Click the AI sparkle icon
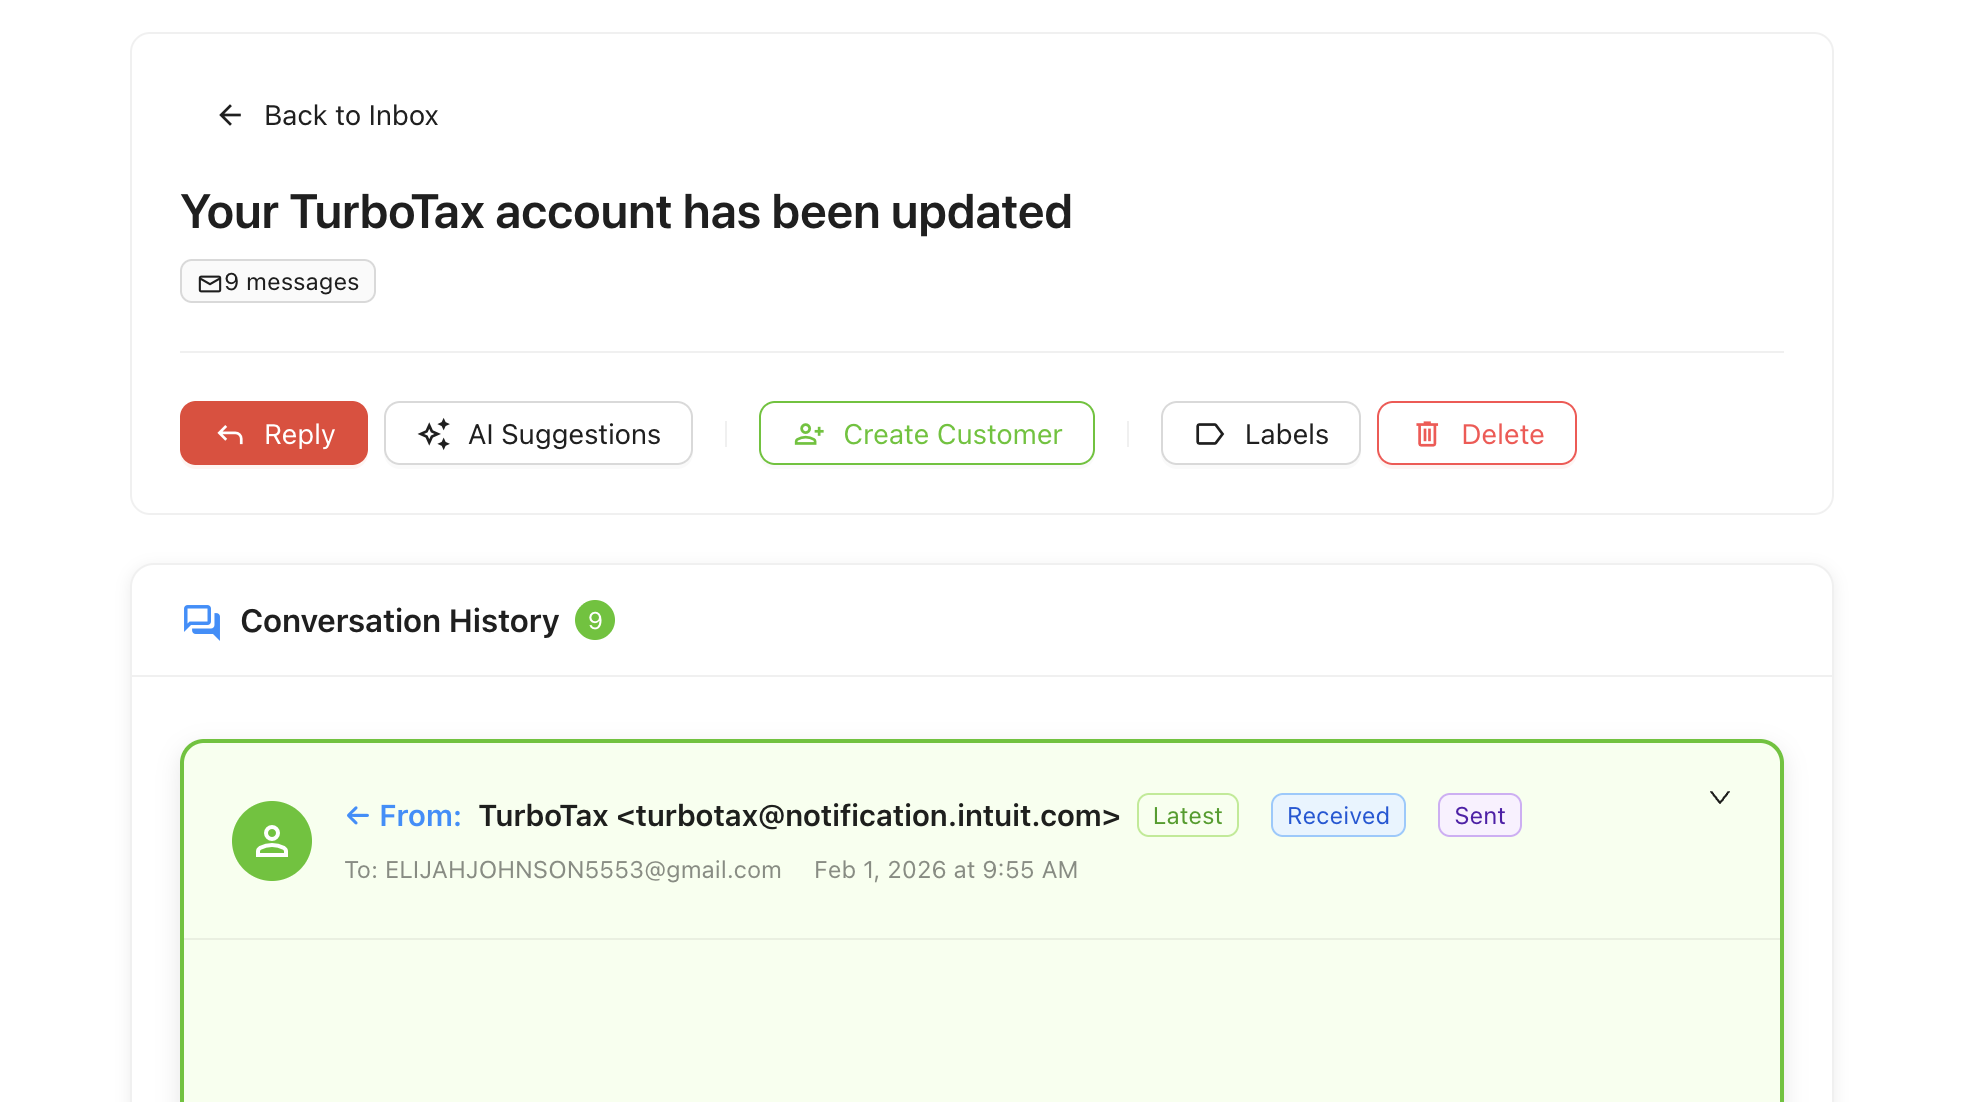Image resolution: width=1964 pixels, height=1102 pixels. click(434, 434)
